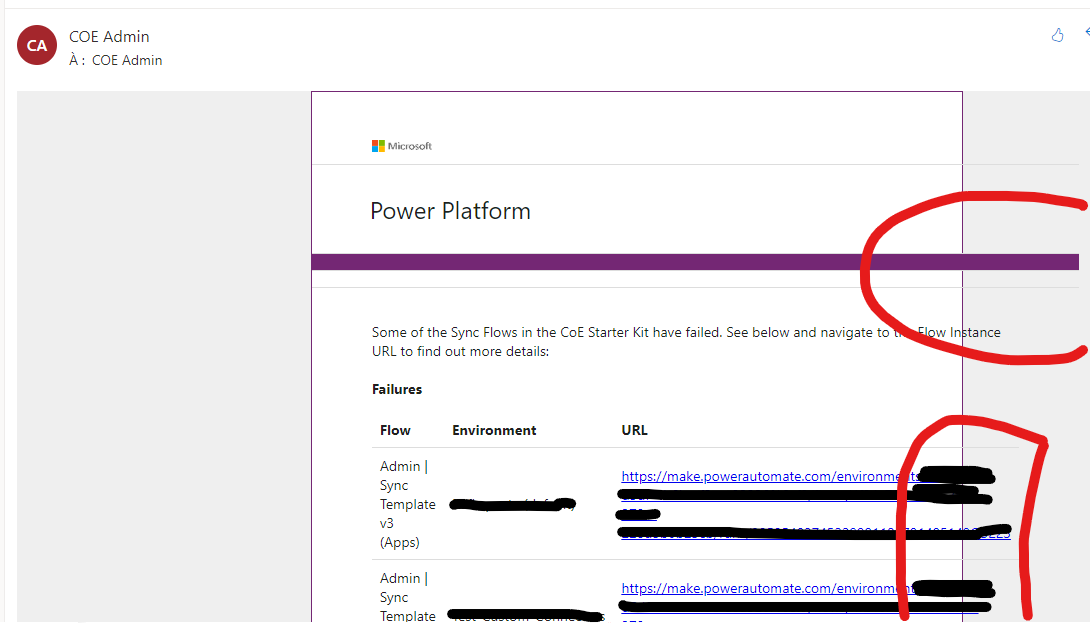
Task: Open the sender name COE Admin
Action: pyautogui.click(x=109, y=36)
